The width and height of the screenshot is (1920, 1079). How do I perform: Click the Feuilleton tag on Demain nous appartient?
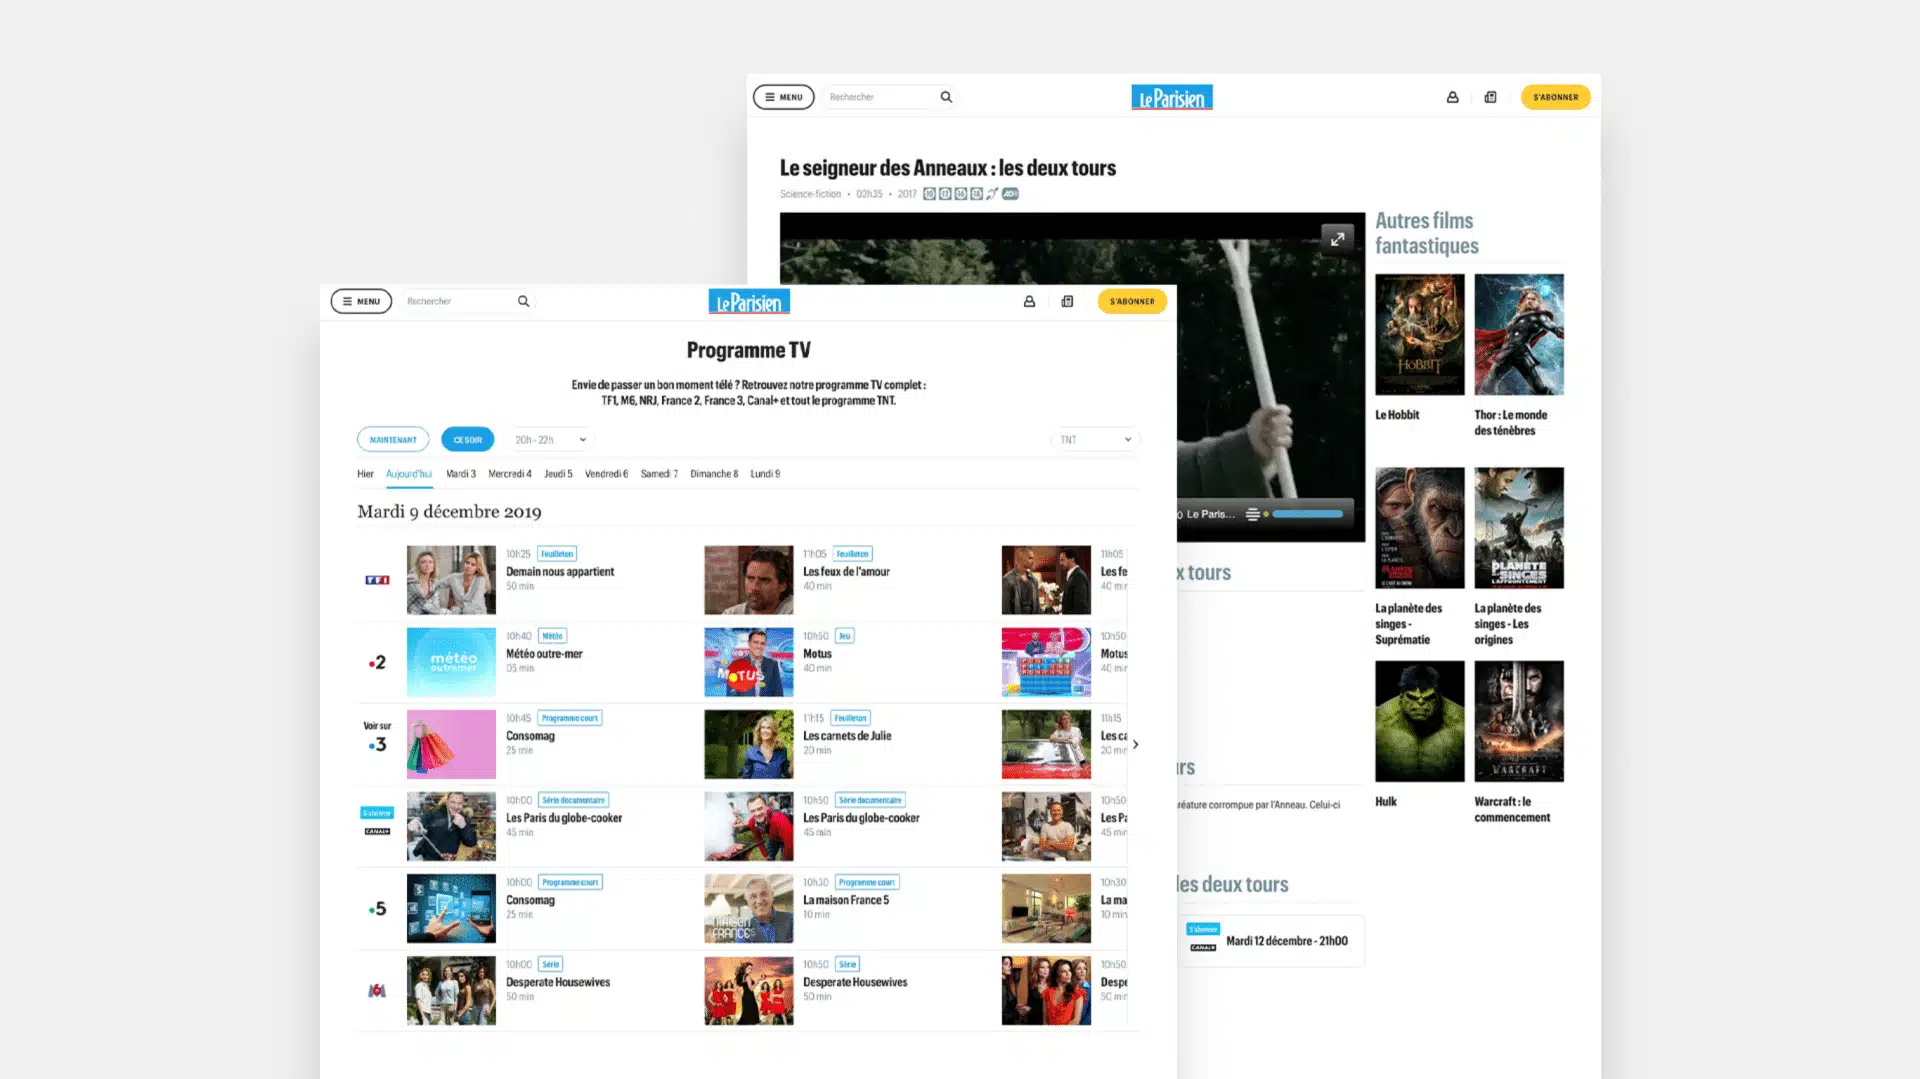pyautogui.click(x=557, y=554)
